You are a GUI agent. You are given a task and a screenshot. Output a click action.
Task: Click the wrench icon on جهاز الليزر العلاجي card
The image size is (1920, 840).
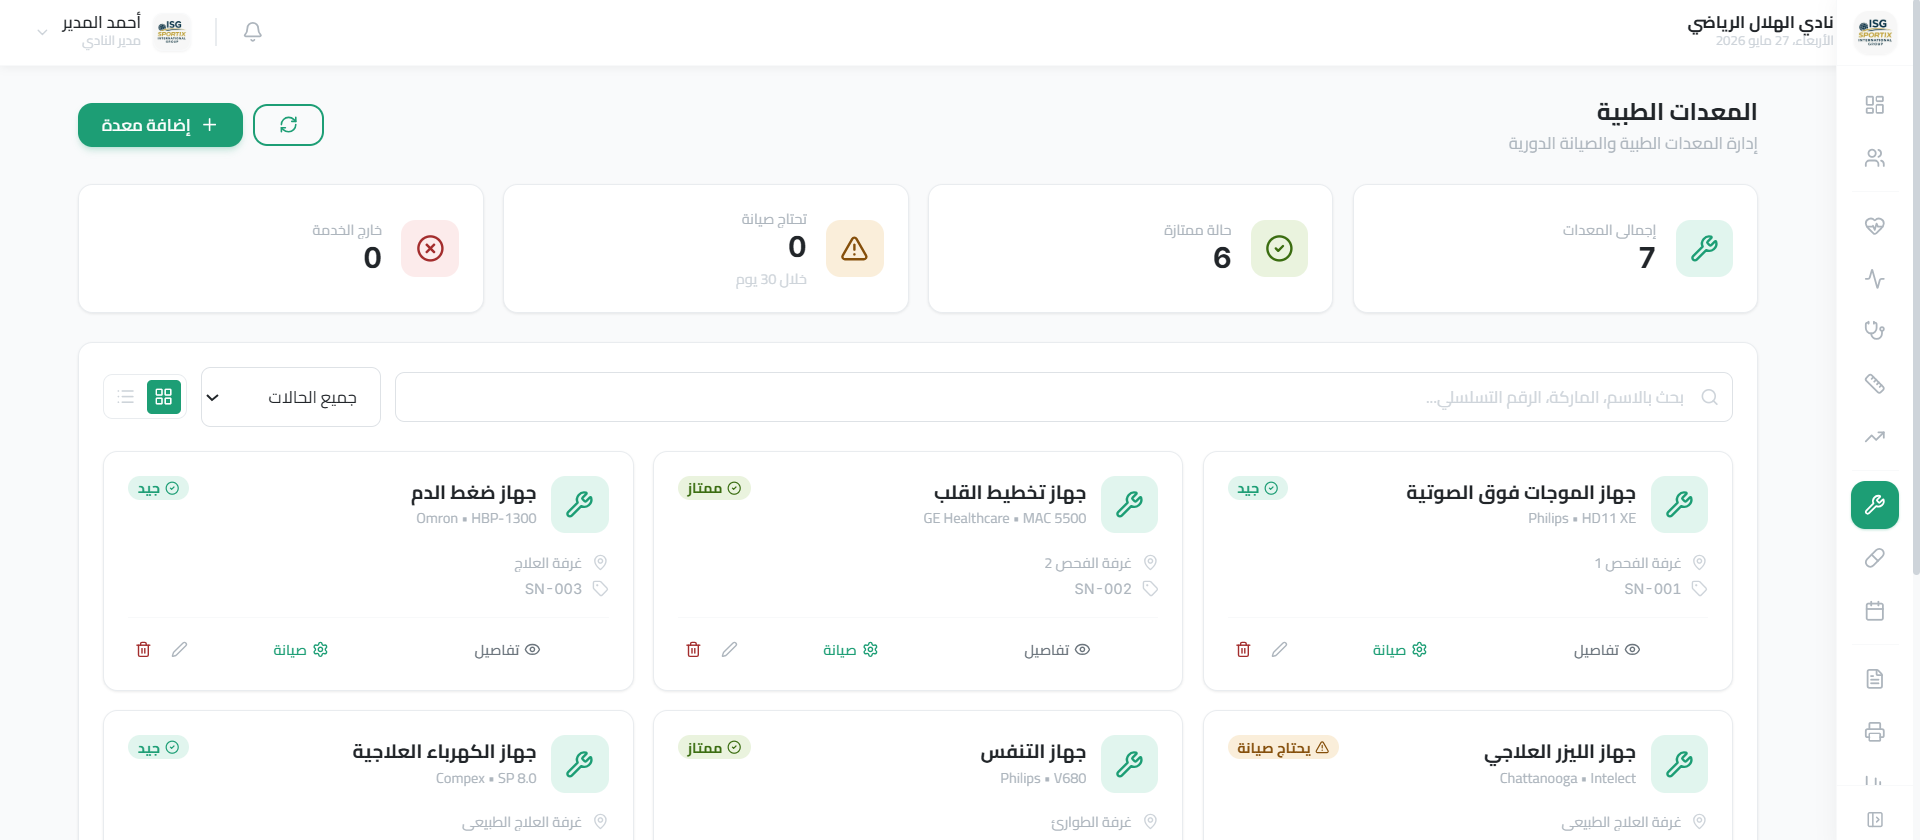[x=1679, y=764]
